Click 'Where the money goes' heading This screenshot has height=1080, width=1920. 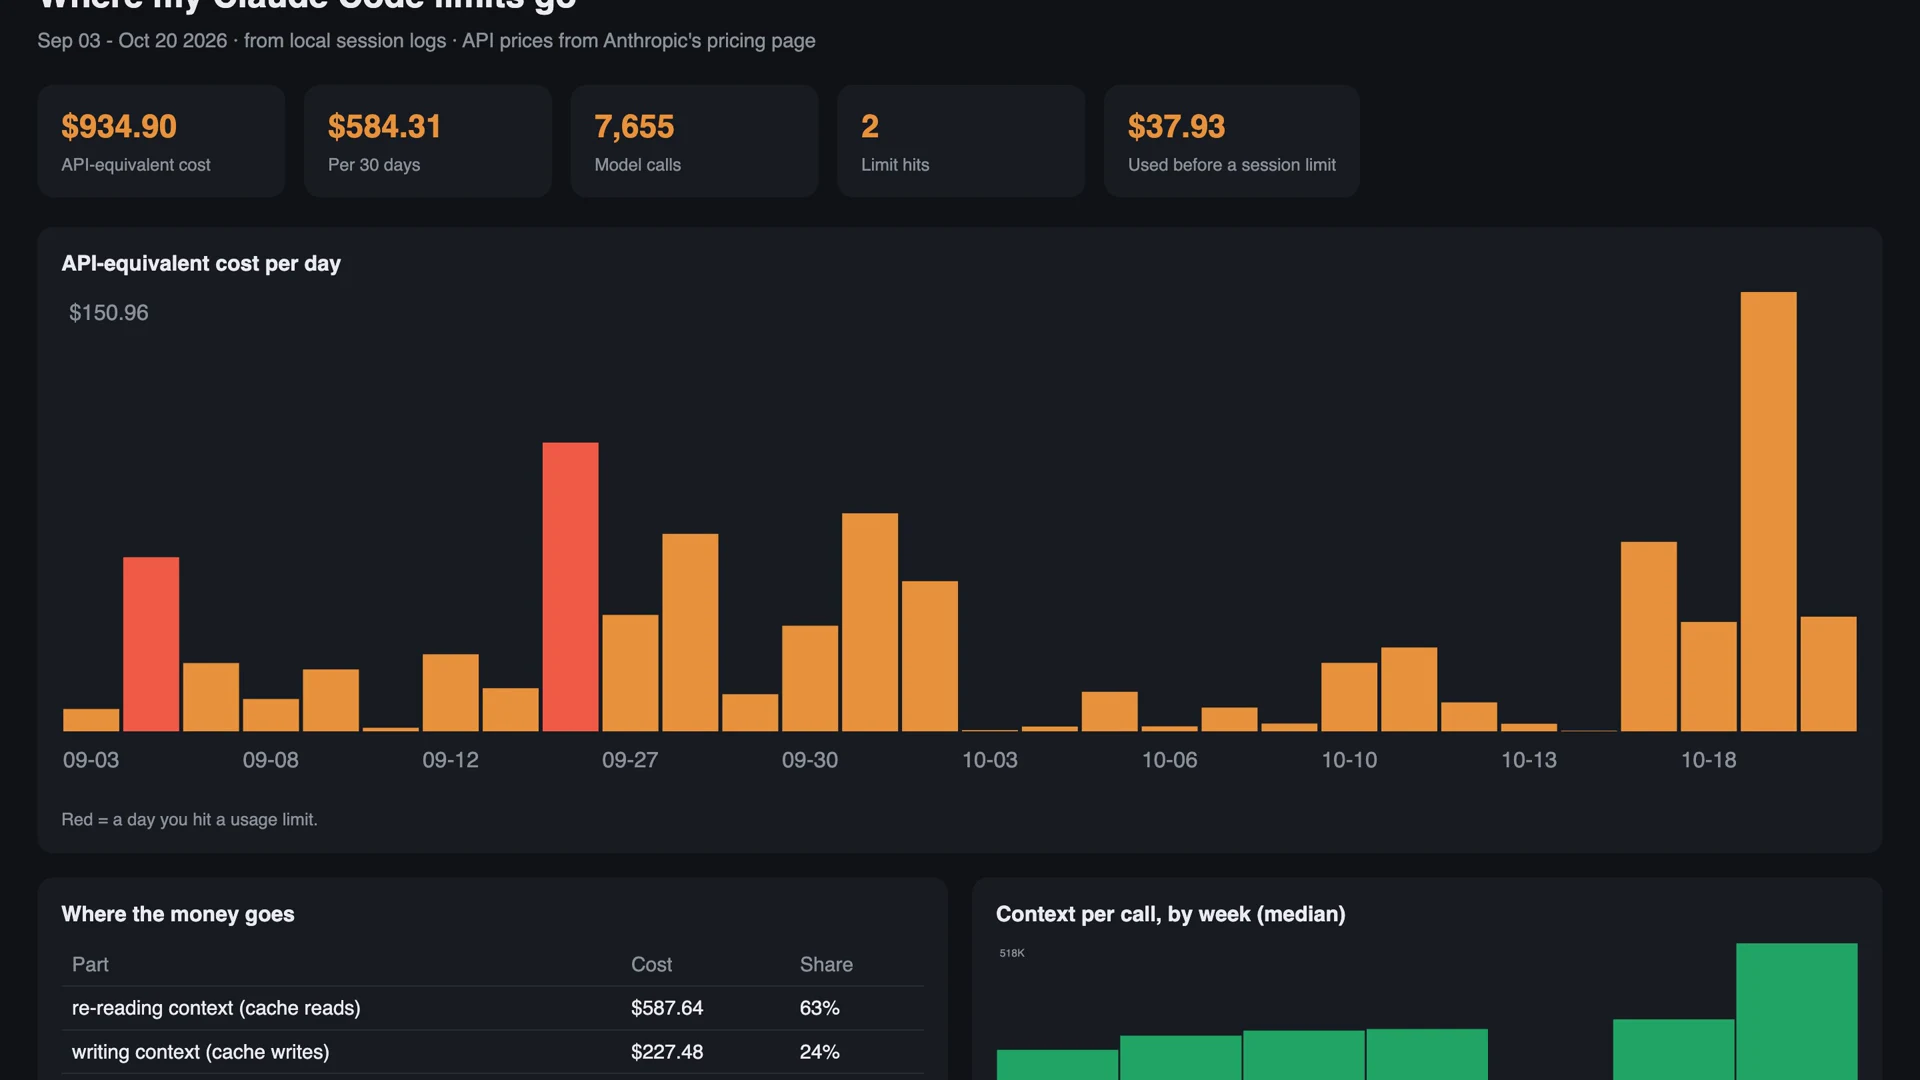click(178, 914)
